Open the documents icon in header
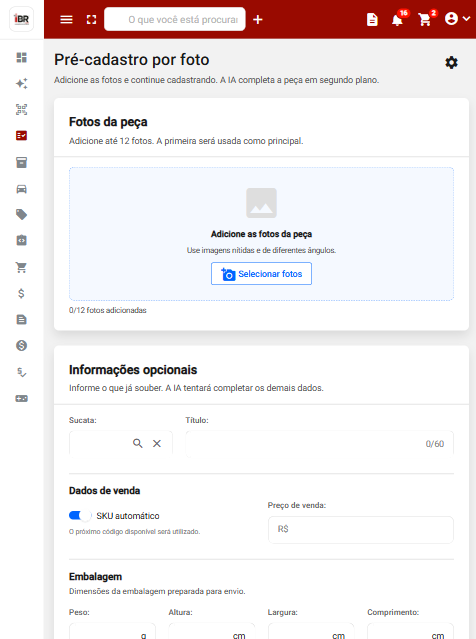The height and width of the screenshot is (639, 476). (x=372, y=19)
